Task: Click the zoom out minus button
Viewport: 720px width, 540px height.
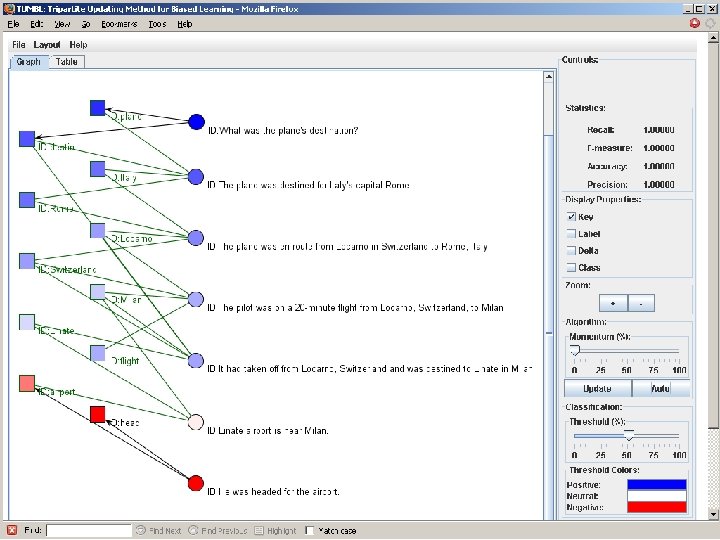Action: 641,303
